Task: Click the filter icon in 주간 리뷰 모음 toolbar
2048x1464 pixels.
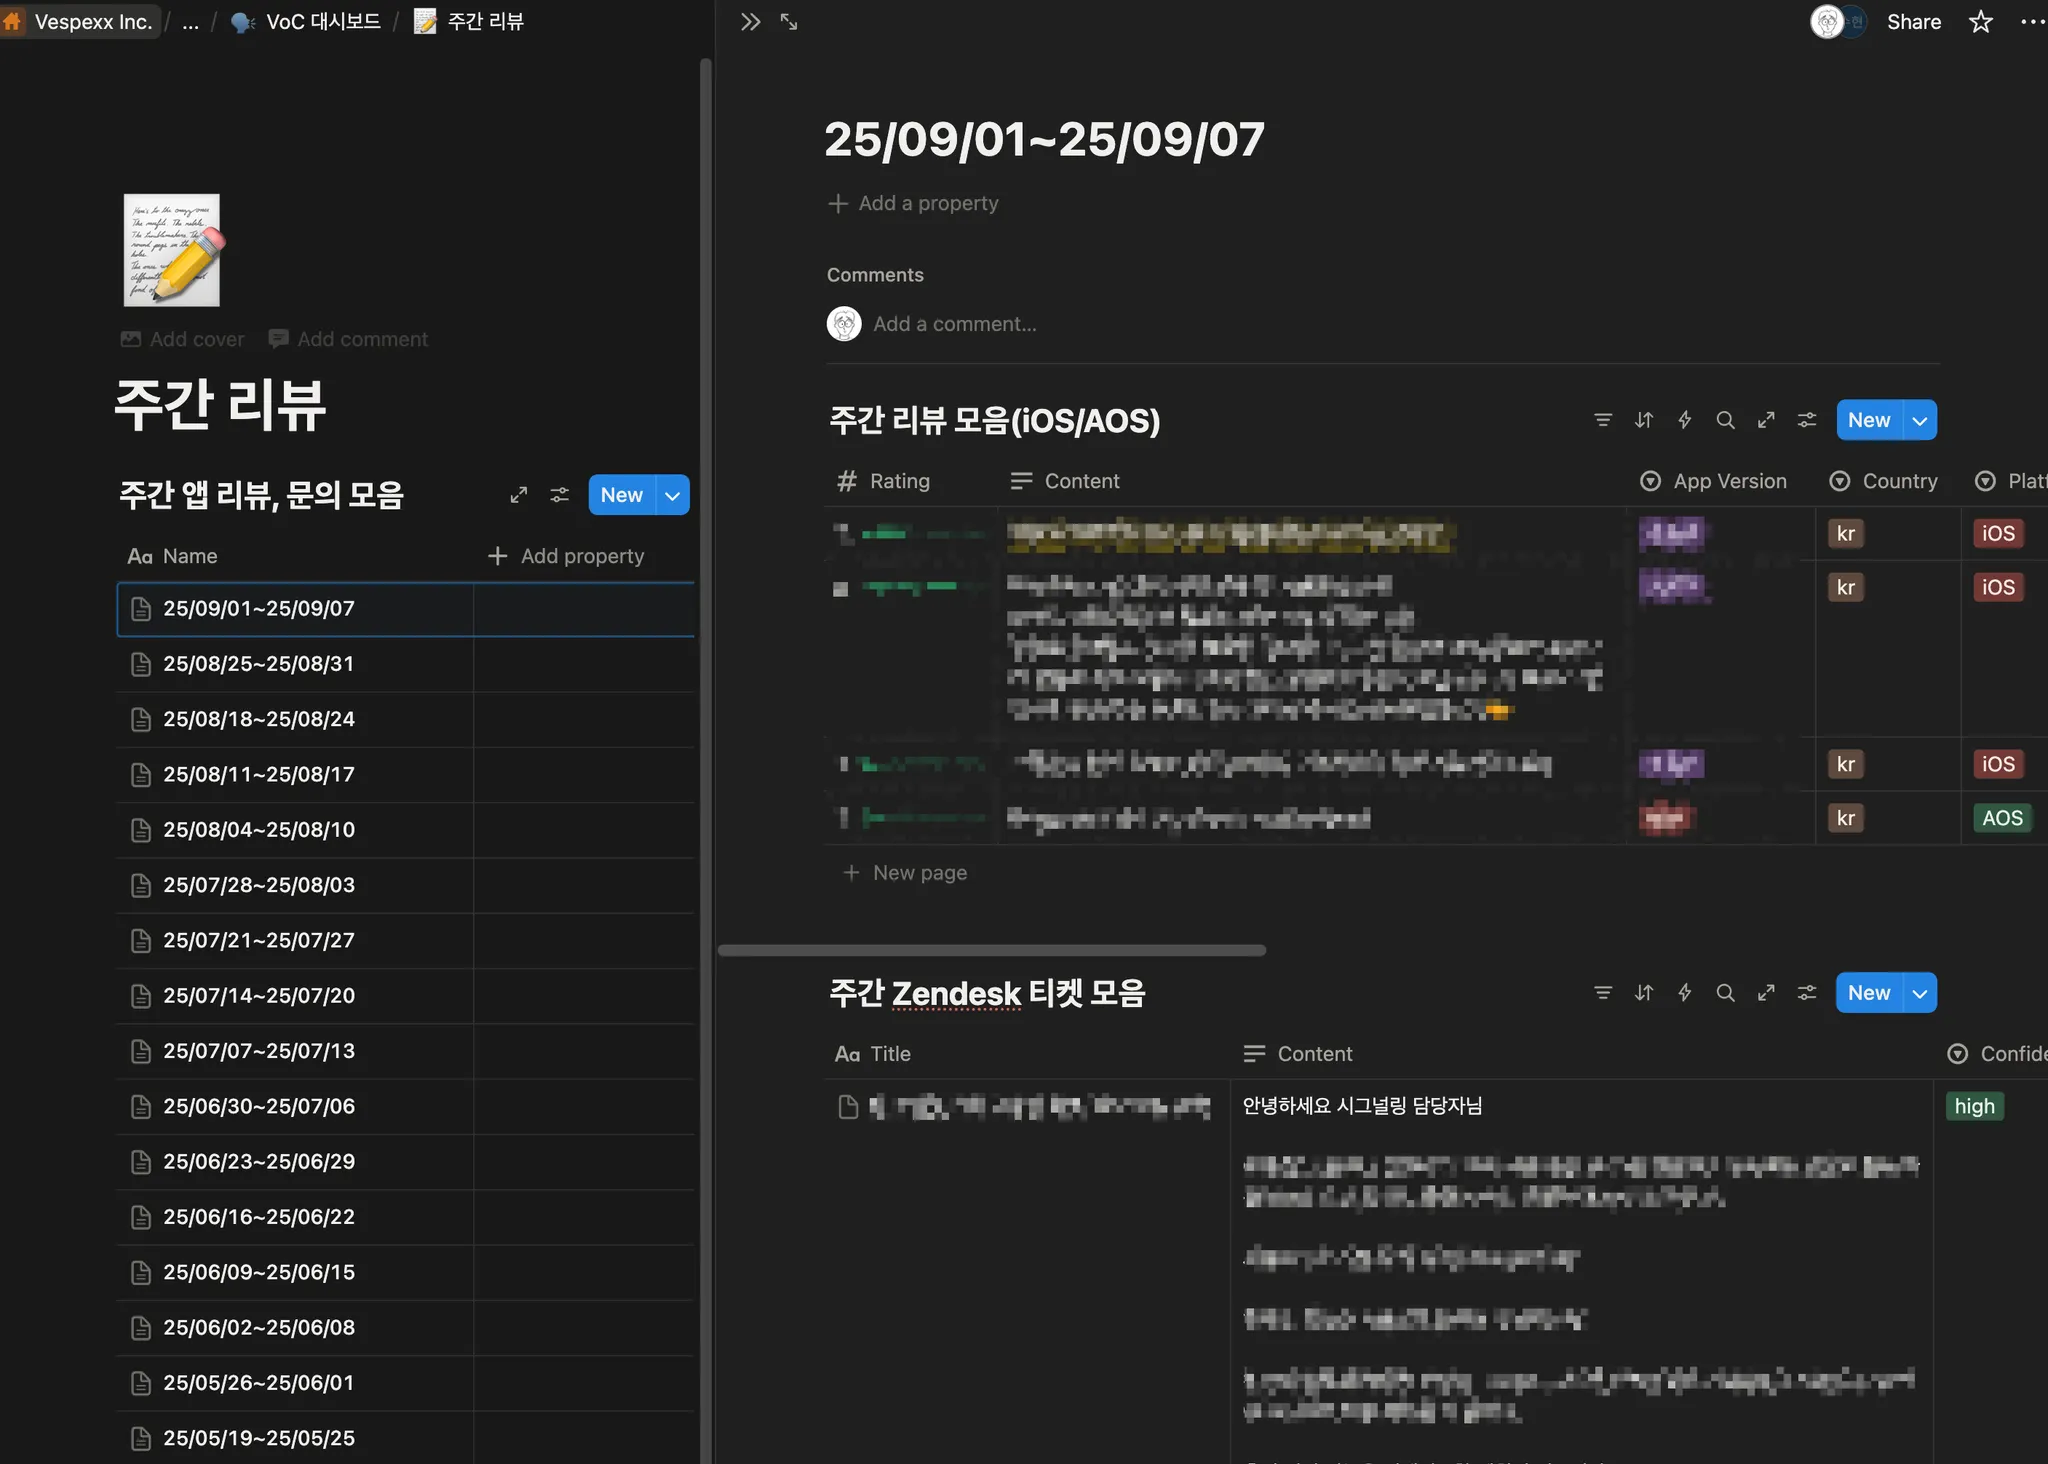Action: [1603, 420]
